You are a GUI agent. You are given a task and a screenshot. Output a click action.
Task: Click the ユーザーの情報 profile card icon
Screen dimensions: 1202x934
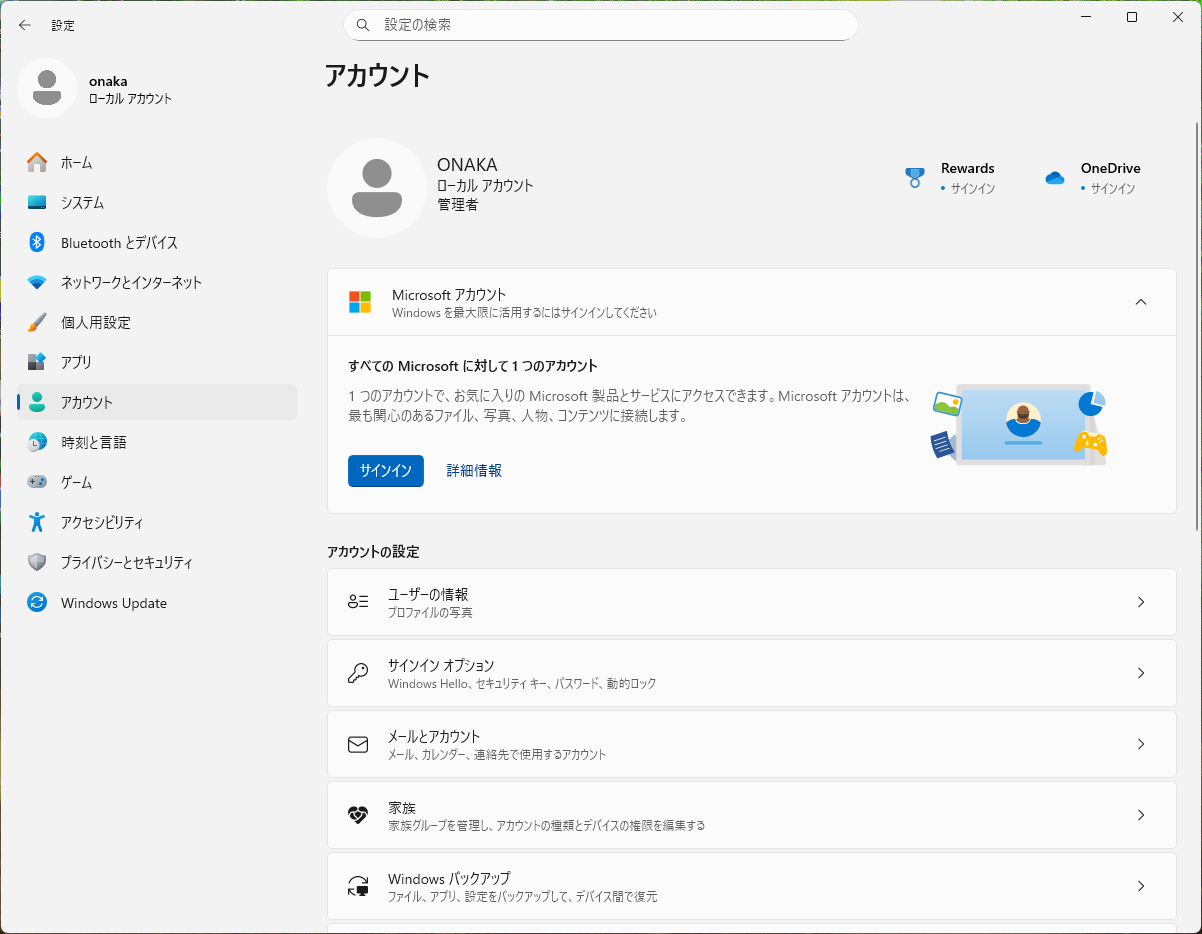point(358,602)
